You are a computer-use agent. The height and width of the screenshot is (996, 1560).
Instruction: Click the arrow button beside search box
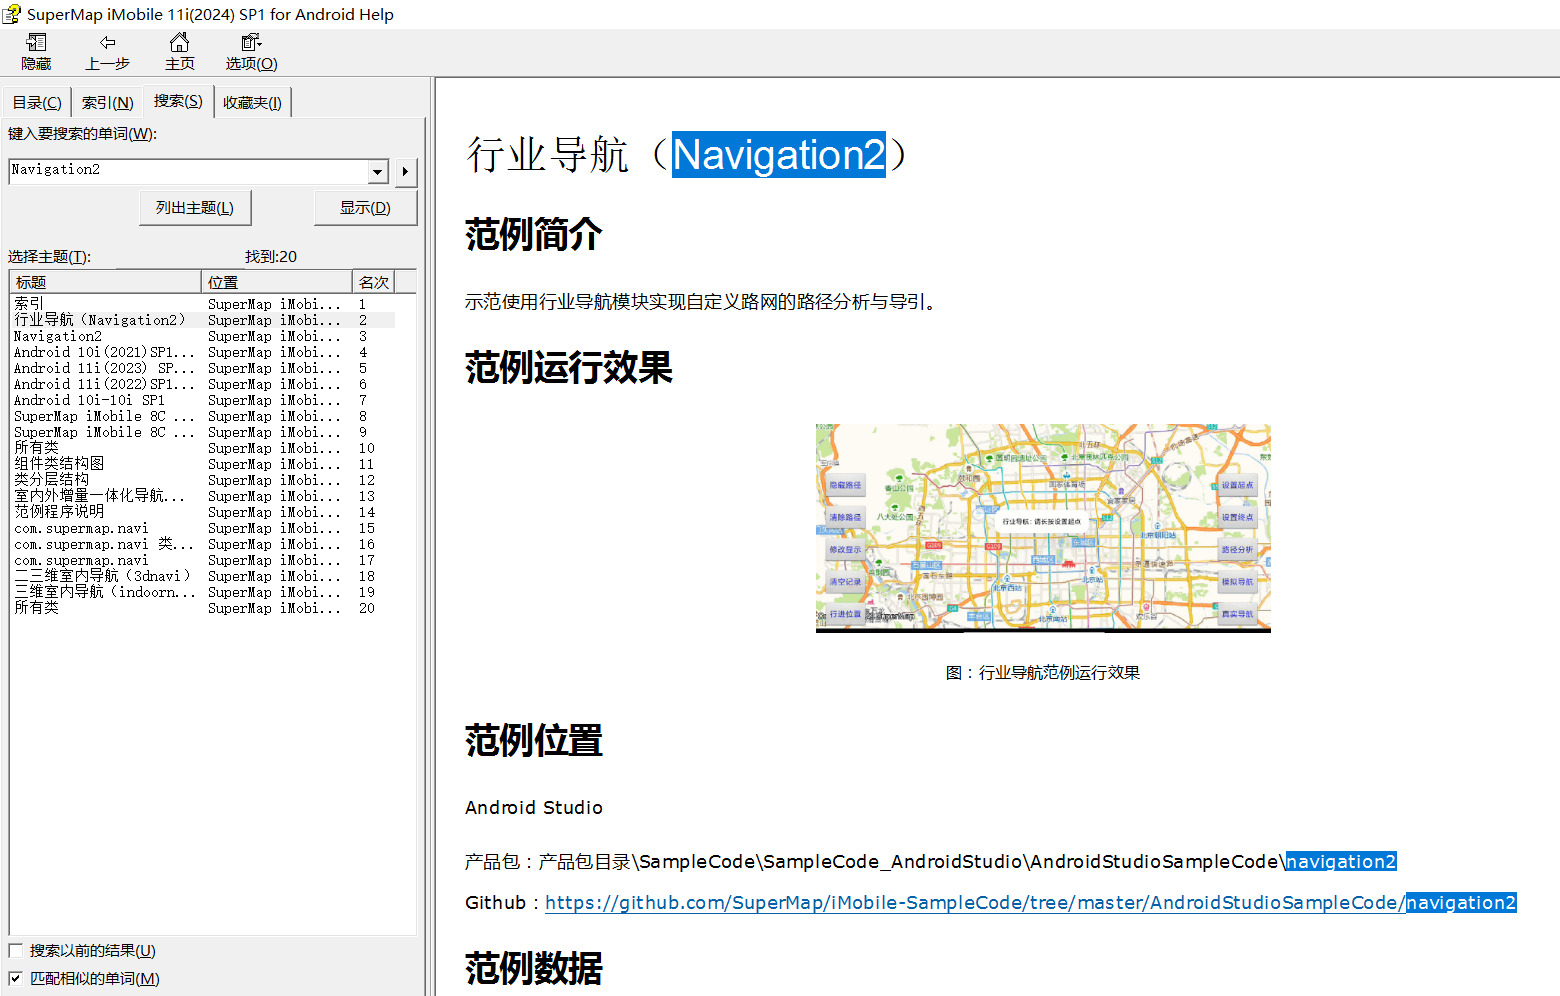coord(405,172)
